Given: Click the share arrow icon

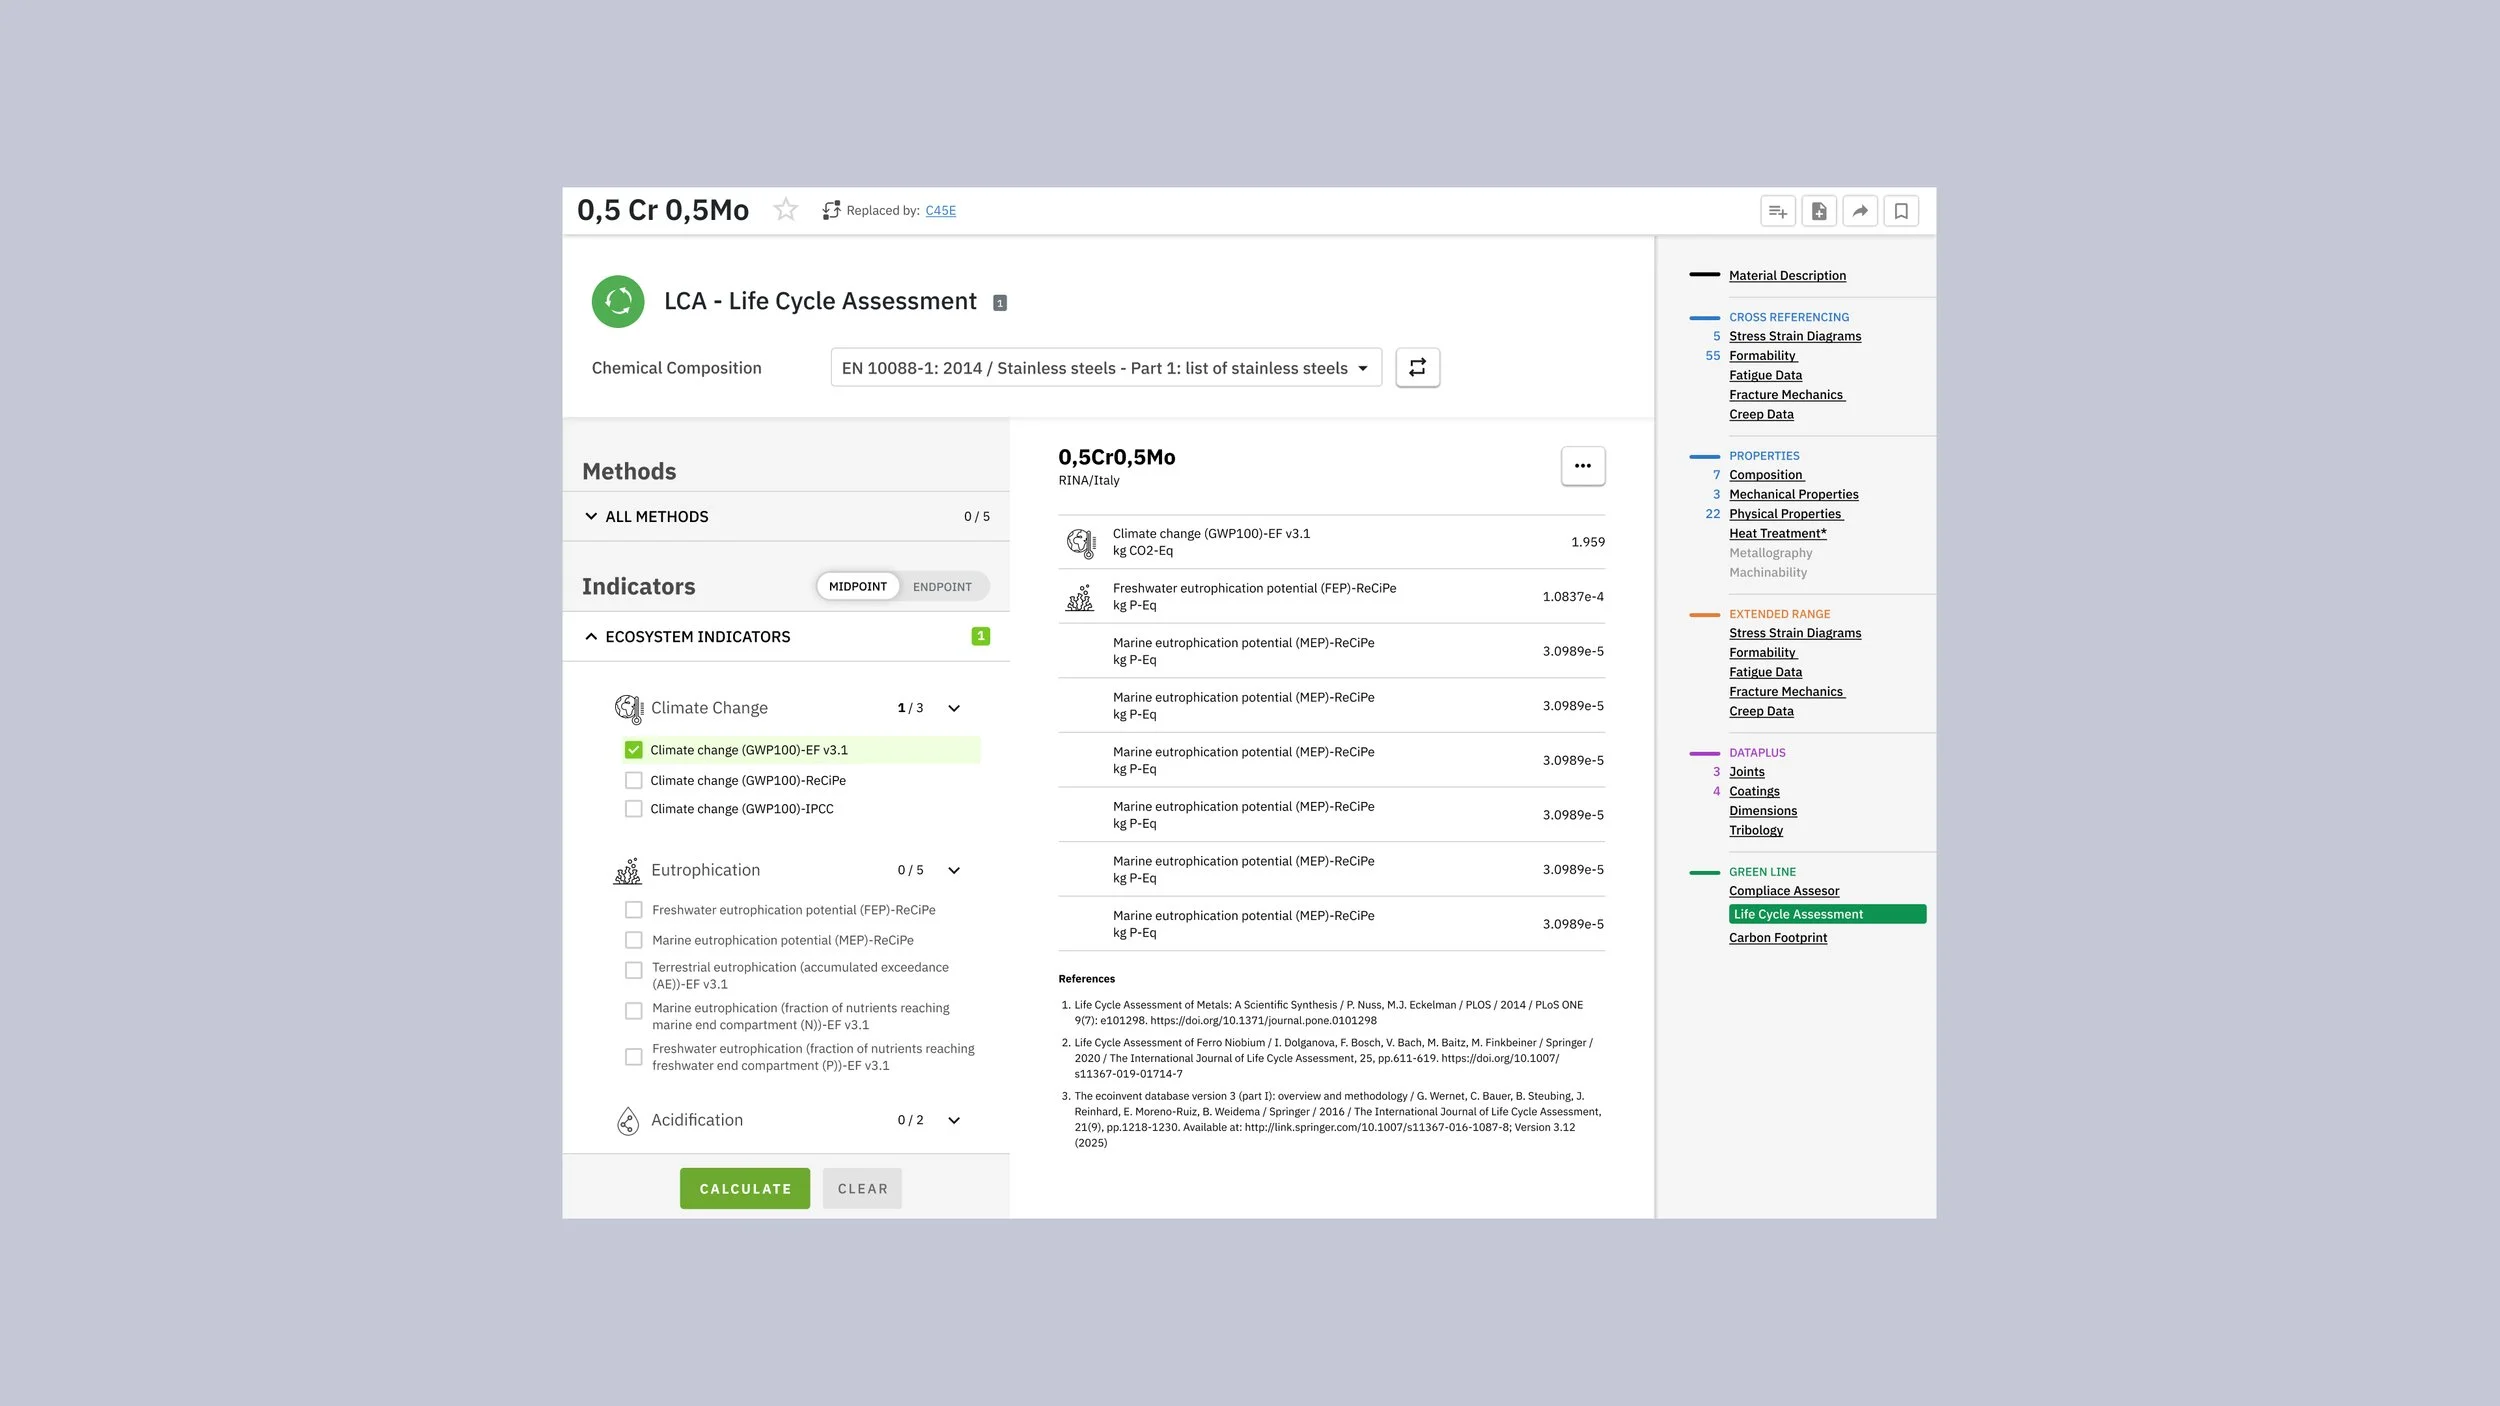Looking at the screenshot, I should (x=1859, y=211).
